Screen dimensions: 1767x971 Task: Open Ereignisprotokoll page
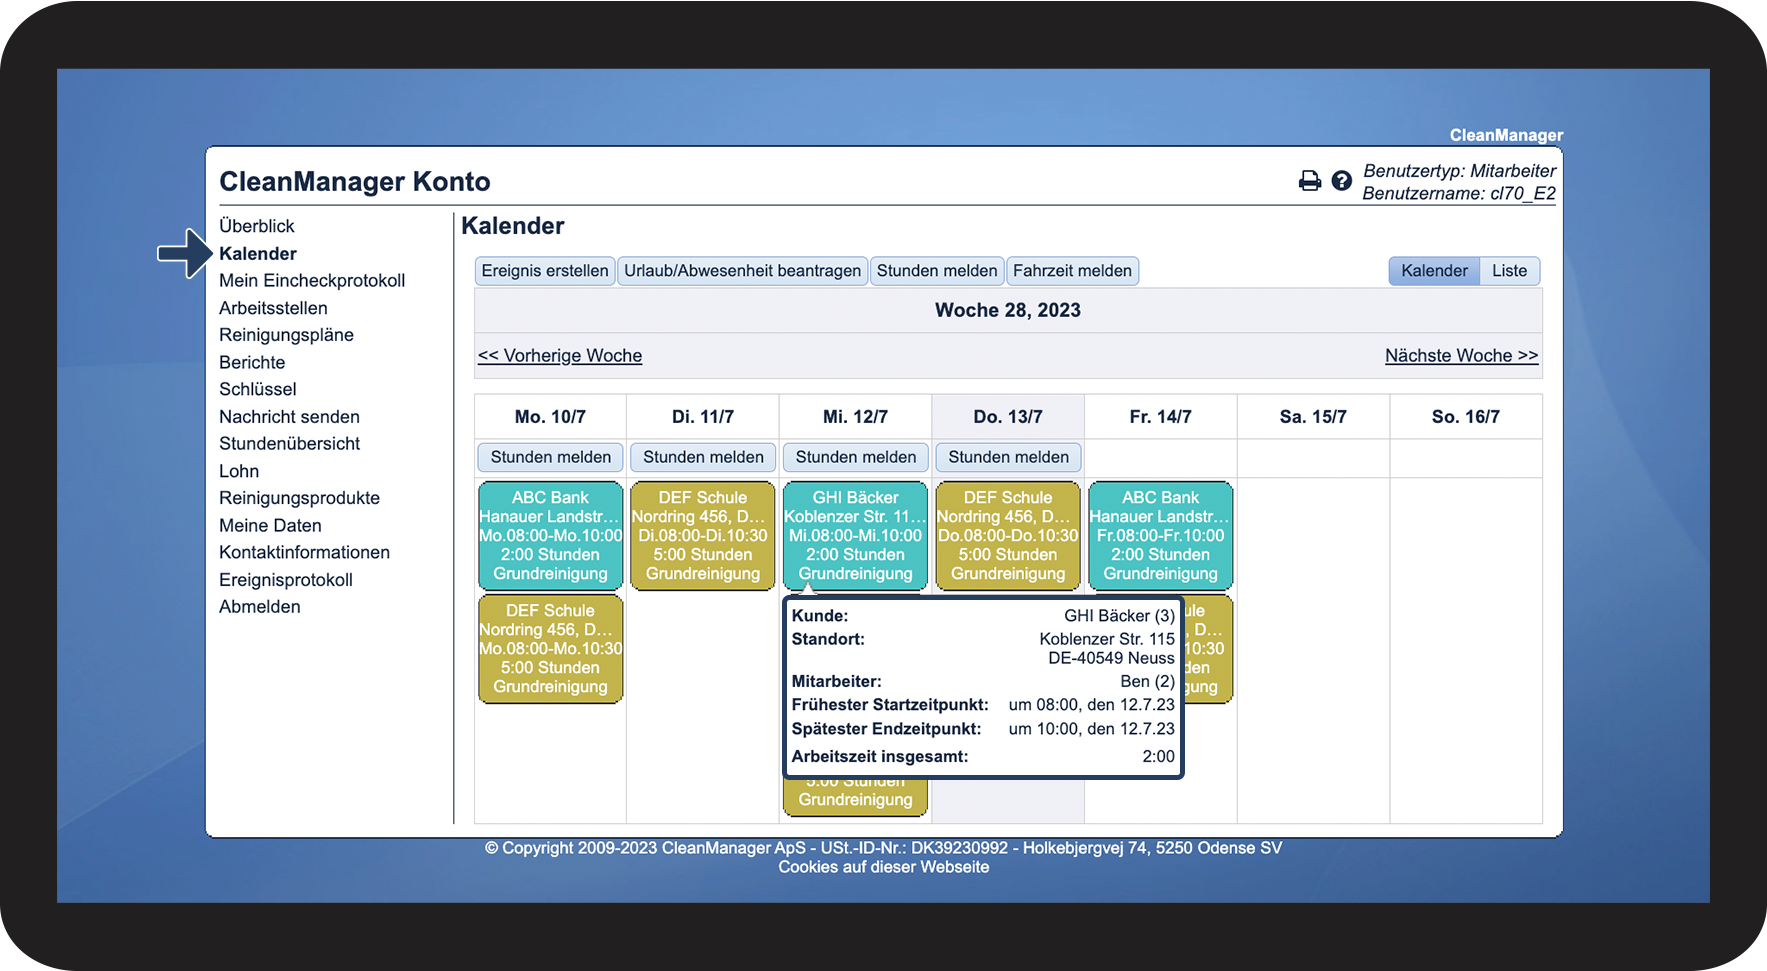(x=286, y=580)
